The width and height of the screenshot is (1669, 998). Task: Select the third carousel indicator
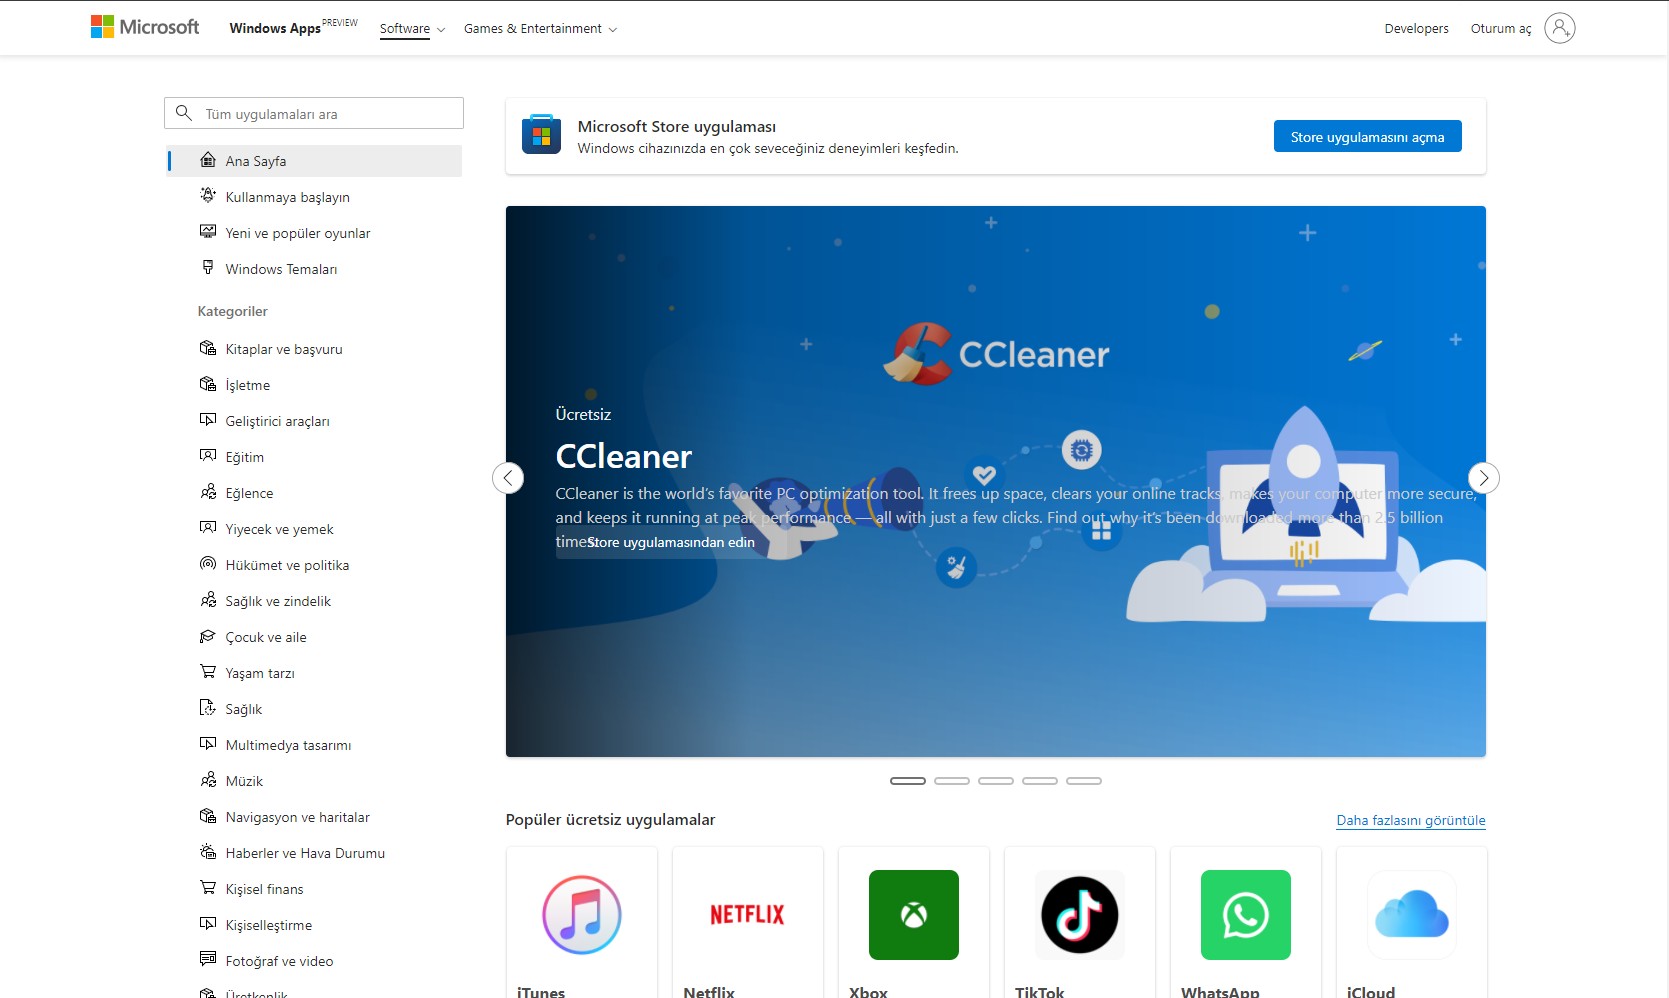(996, 781)
